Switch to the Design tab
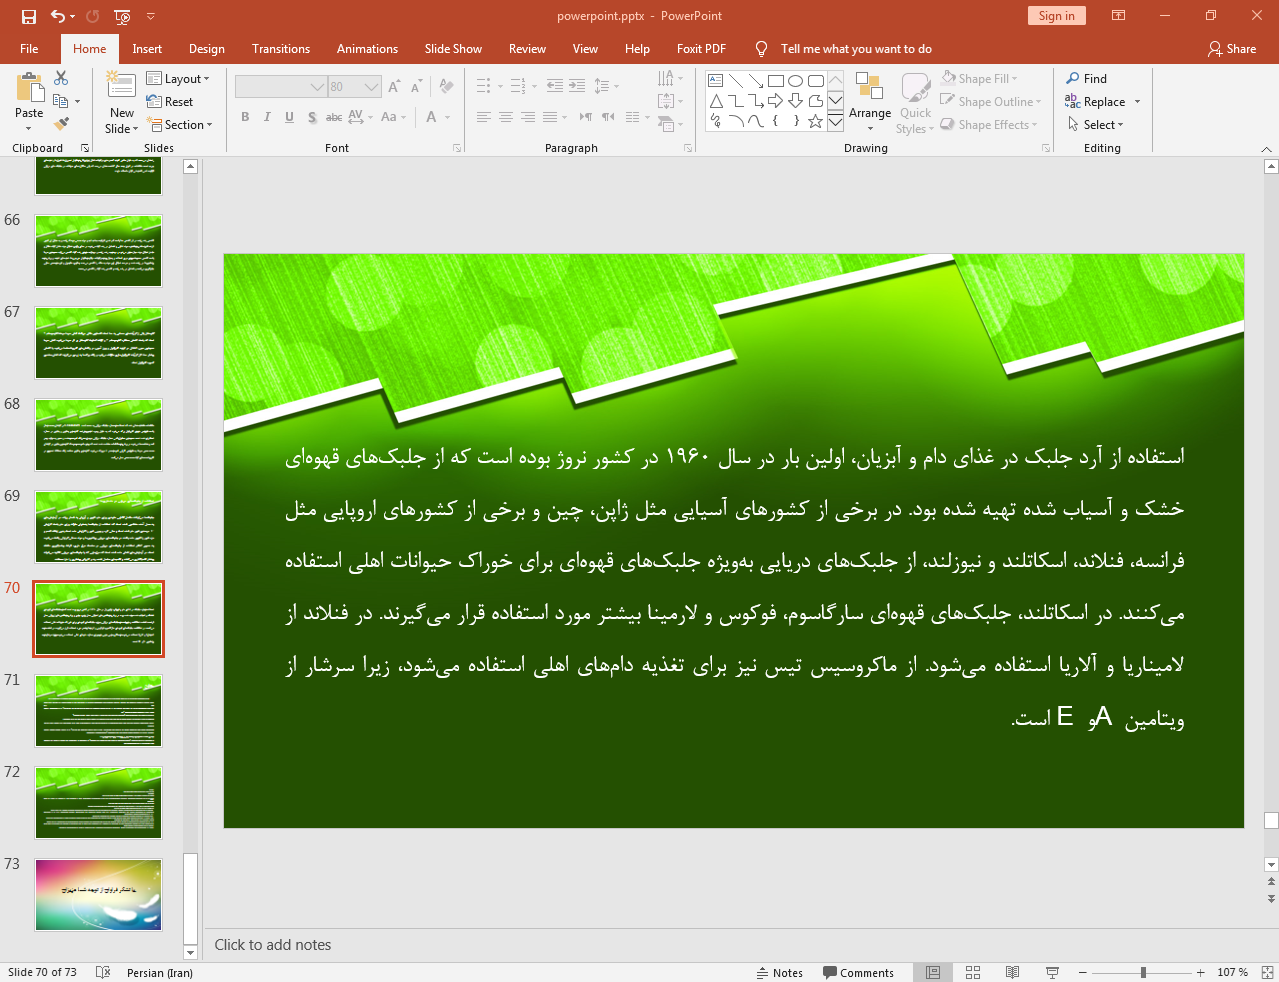The image size is (1279, 982). coord(207,49)
